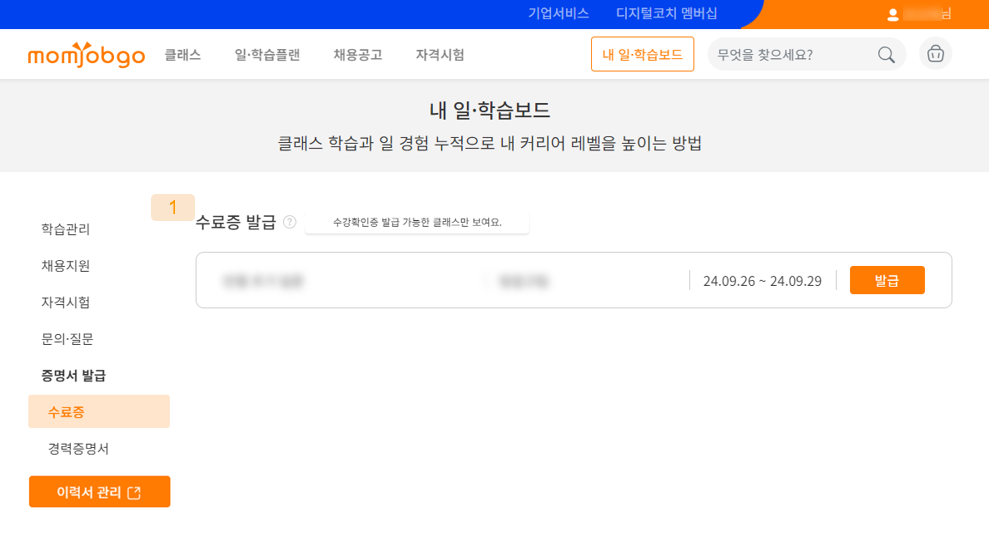Click the 기업서비스 link
Viewport: 989px width, 551px height.
click(558, 13)
